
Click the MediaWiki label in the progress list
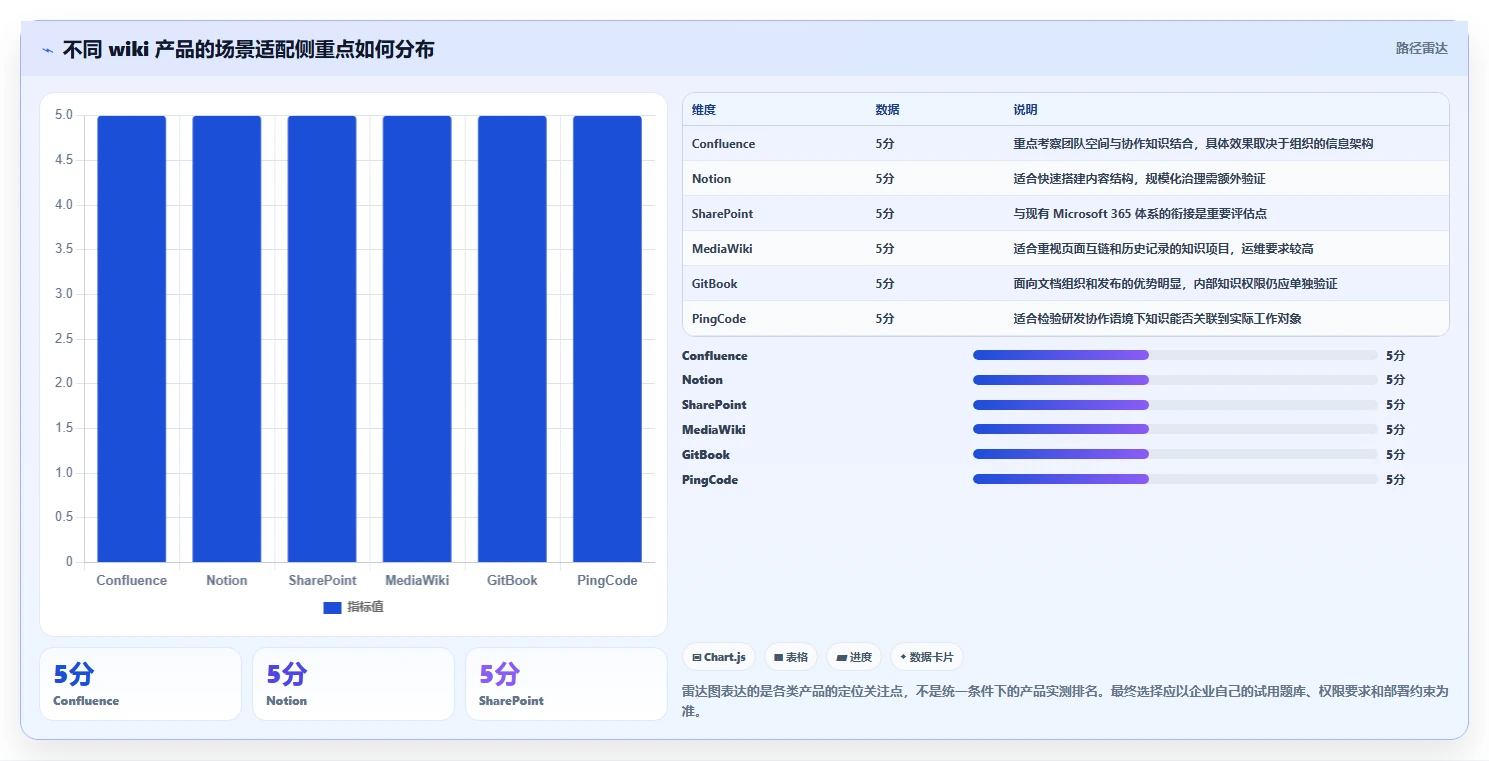point(713,430)
